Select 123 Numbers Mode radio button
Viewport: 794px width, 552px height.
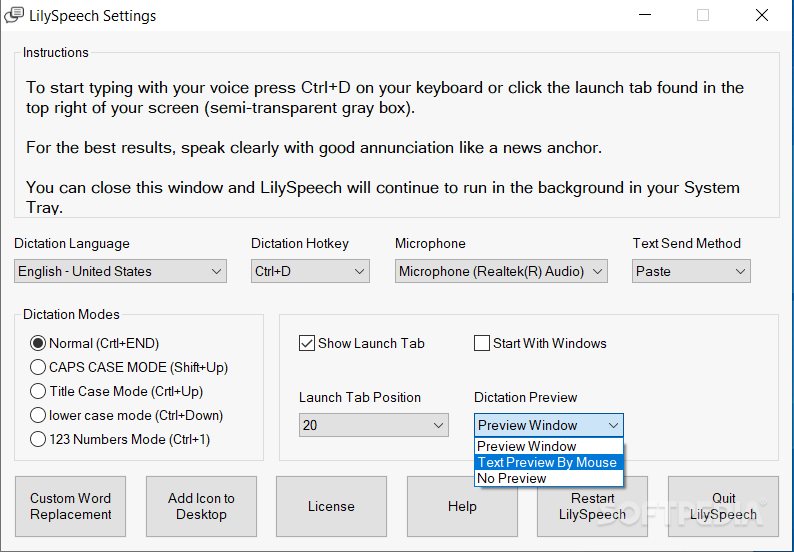tap(38, 439)
